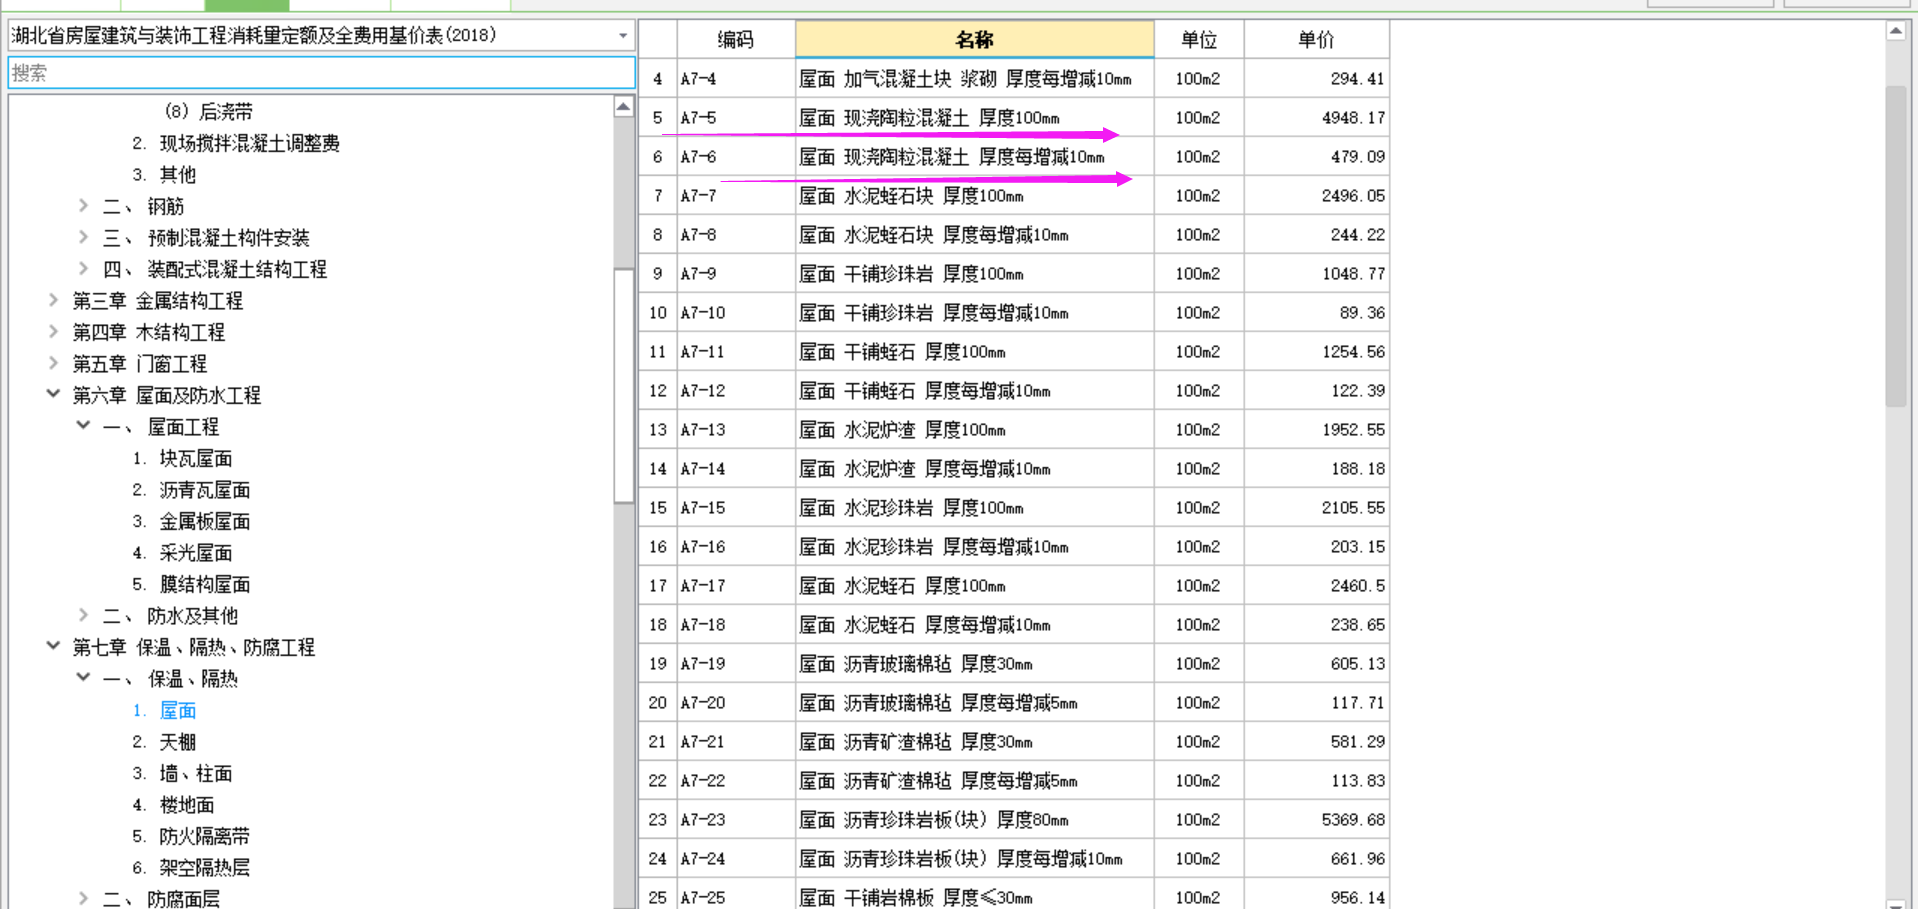1918x909 pixels.
Task: Click the 单位 column header
Action: [1199, 39]
